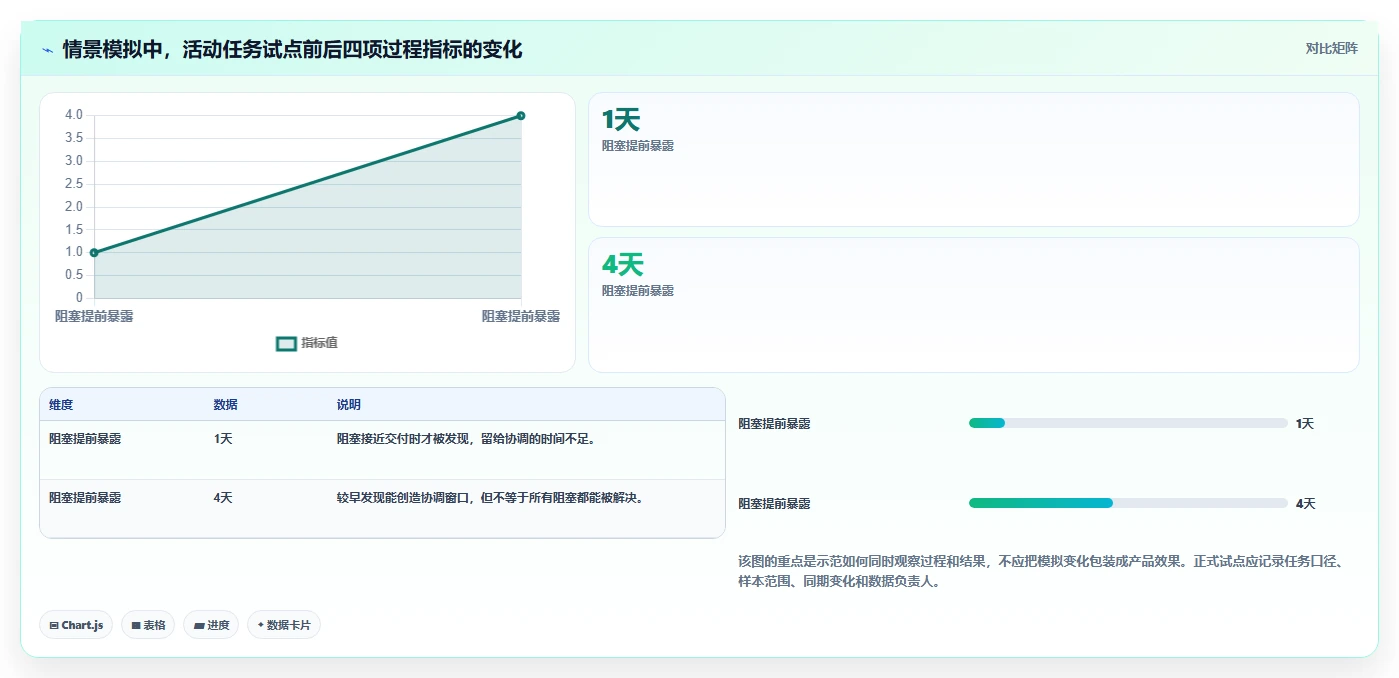Click the 表格 chip
Image resolution: width=1399 pixels, height=678 pixels.
tap(148, 625)
